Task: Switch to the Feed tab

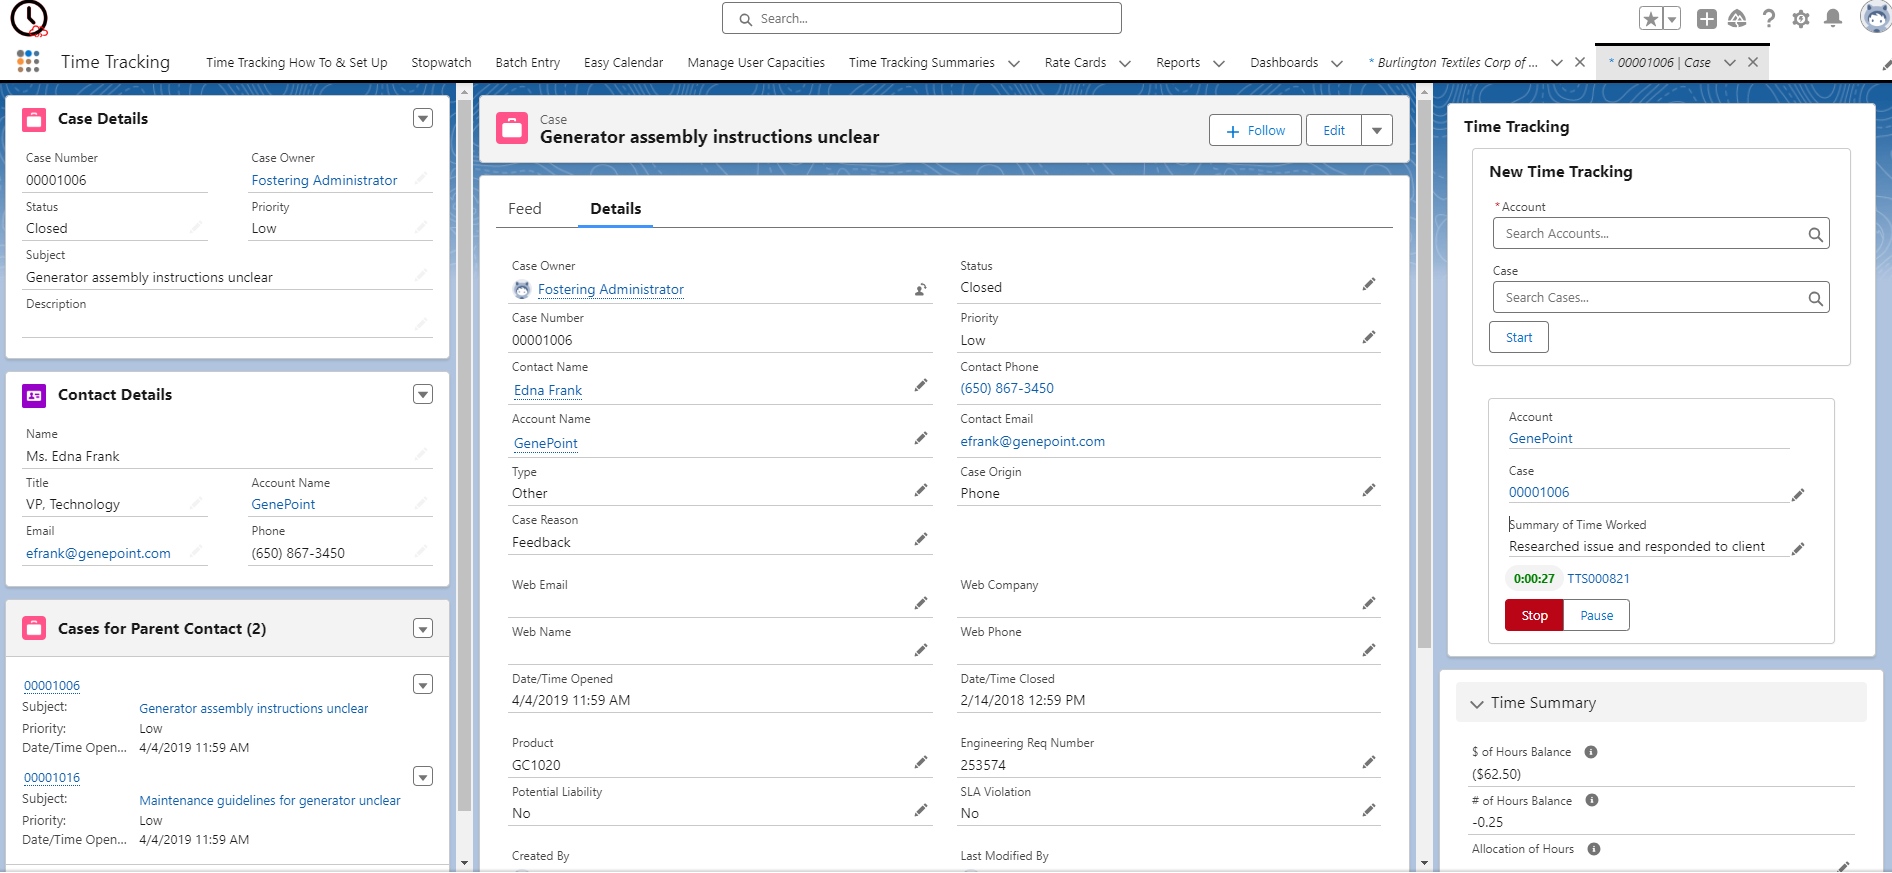Action: tap(524, 209)
